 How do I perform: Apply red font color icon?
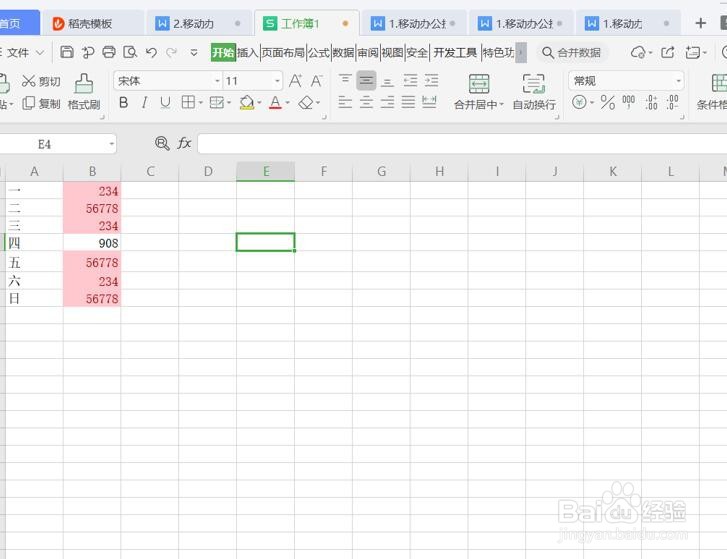click(x=275, y=102)
